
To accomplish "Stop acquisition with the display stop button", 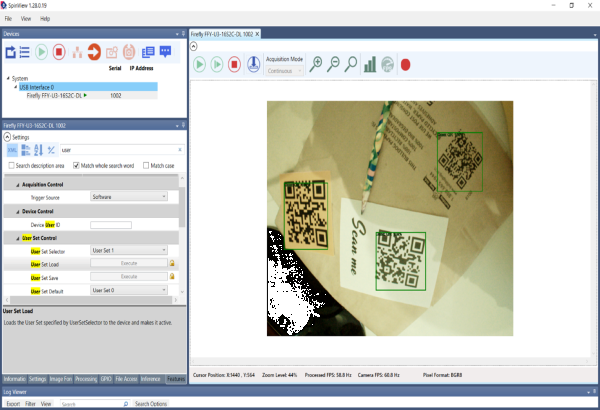I will 234,64.
